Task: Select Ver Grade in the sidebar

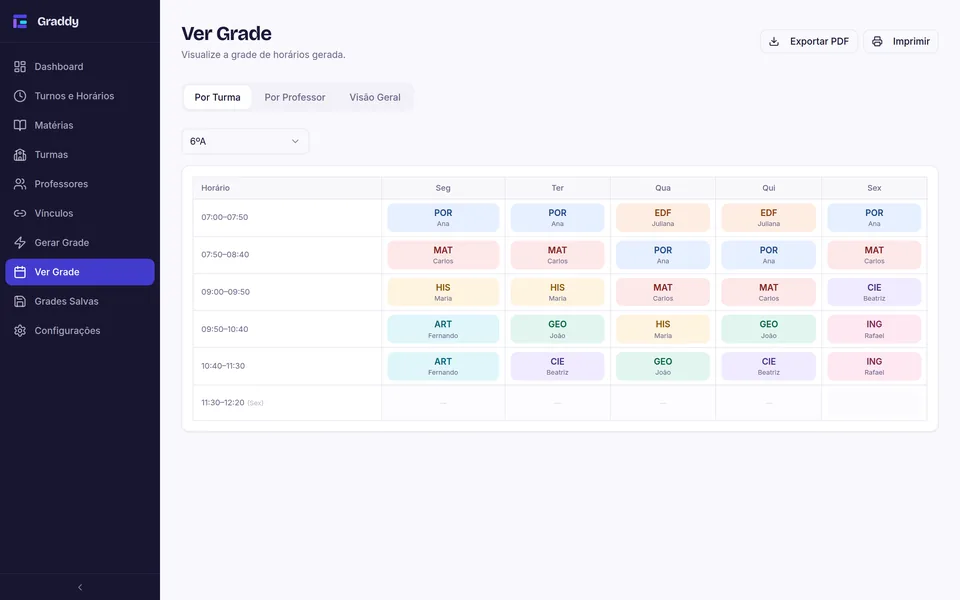Action: coord(80,272)
